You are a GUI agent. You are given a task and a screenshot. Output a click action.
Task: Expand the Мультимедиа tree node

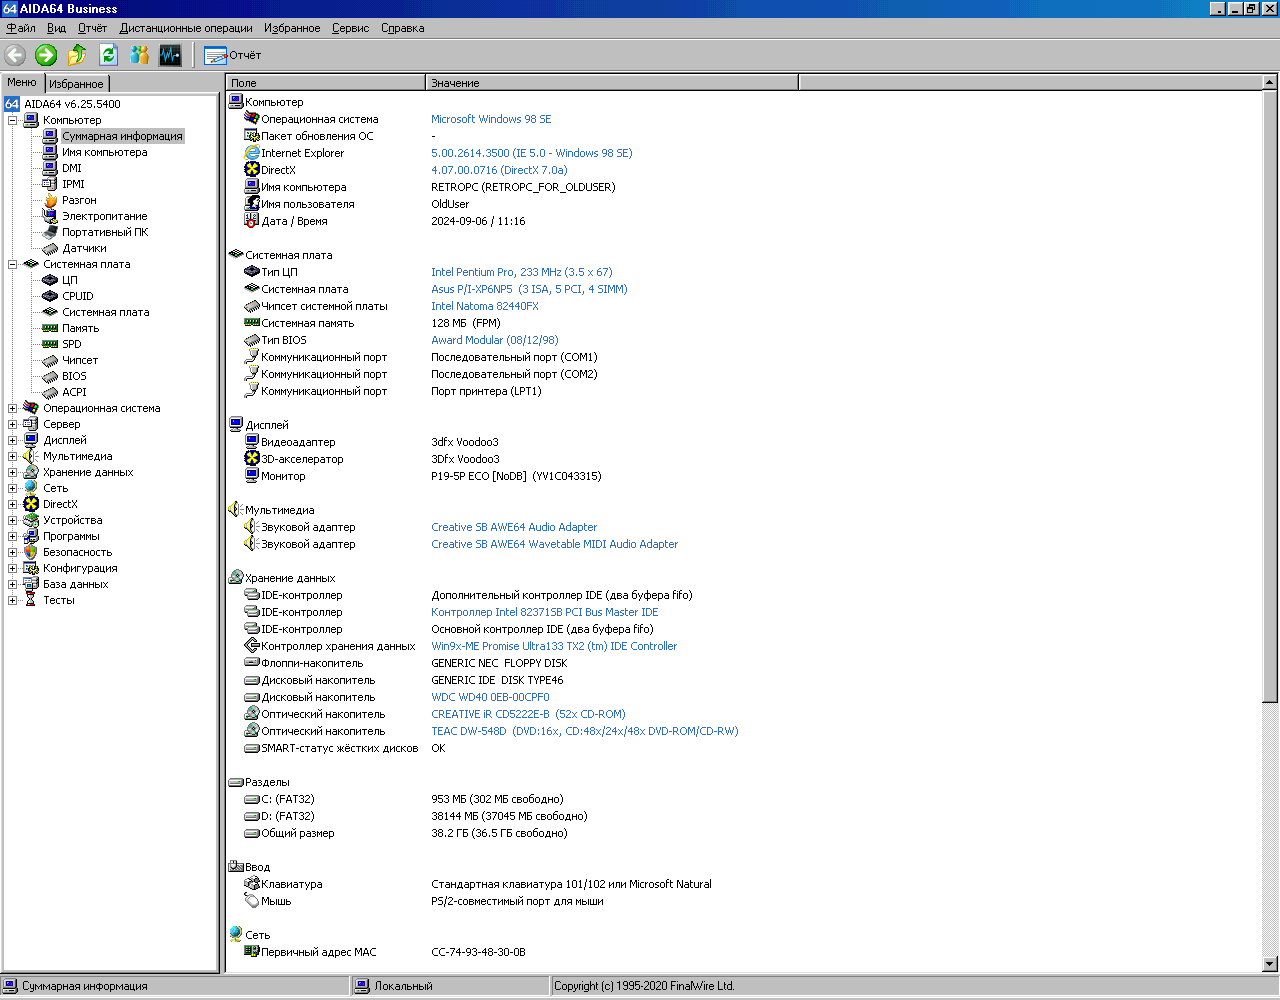tap(13, 456)
